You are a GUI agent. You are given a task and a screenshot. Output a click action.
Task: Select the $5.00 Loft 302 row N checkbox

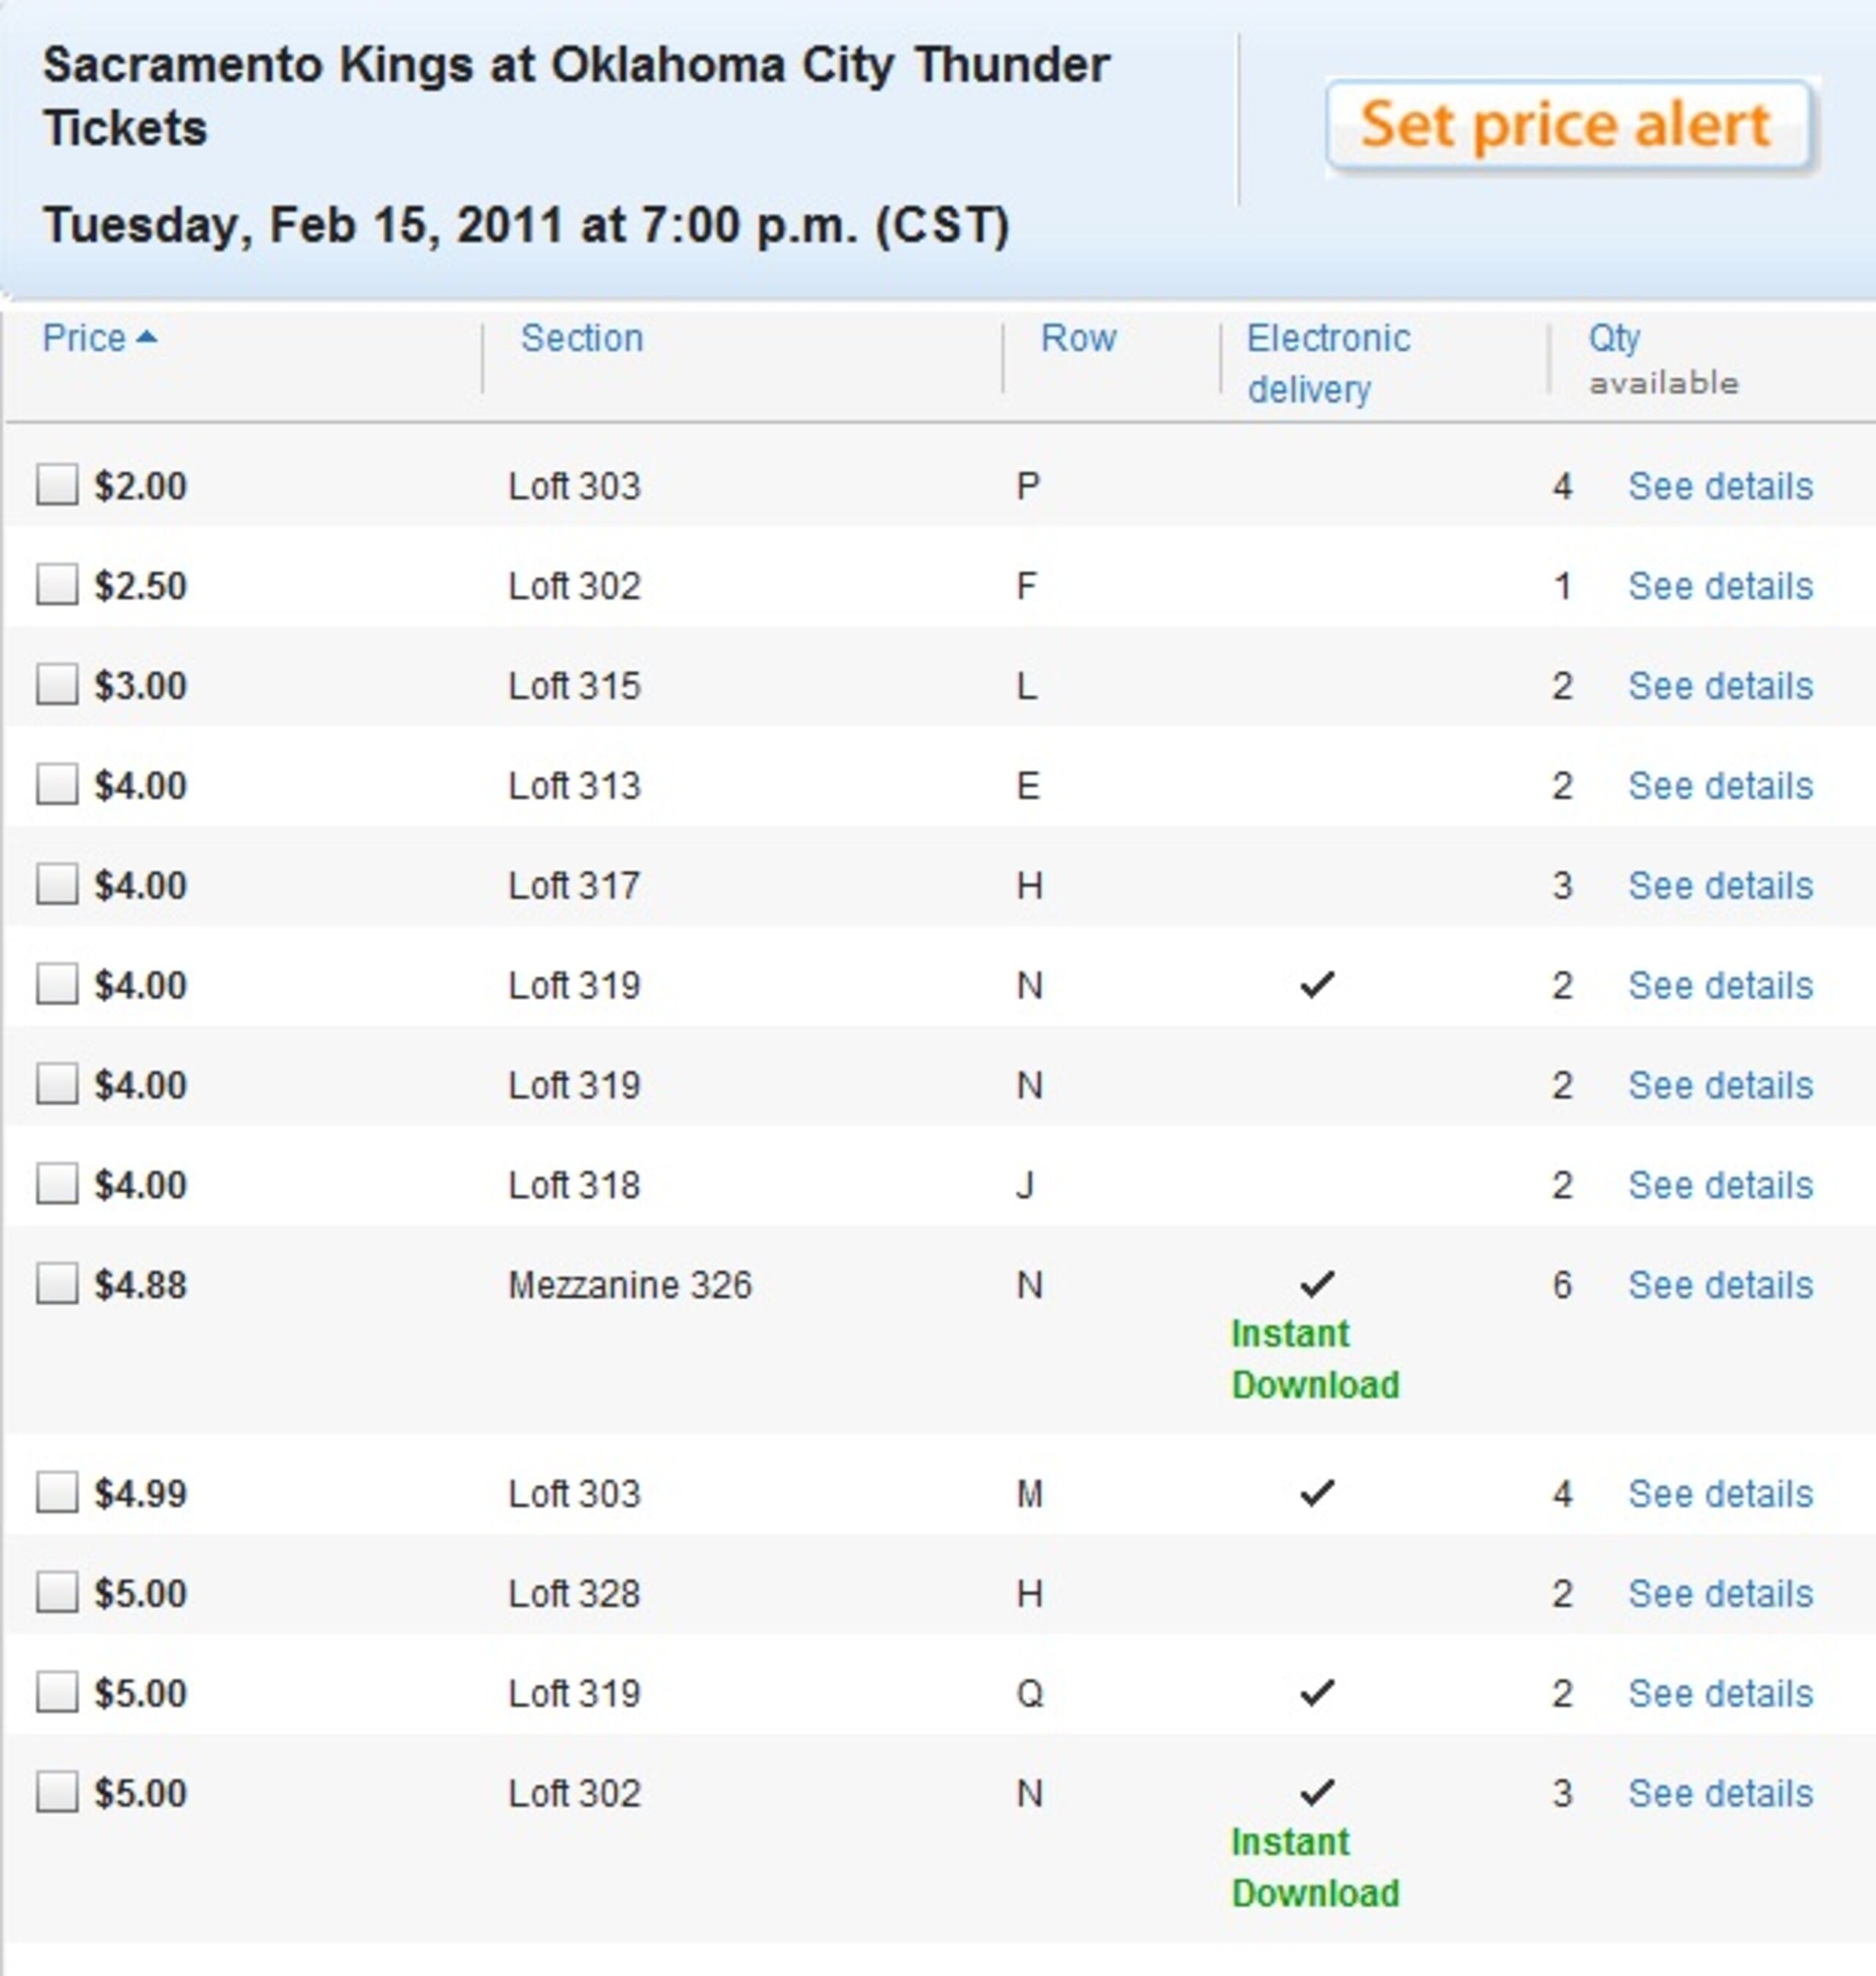[57, 1792]
